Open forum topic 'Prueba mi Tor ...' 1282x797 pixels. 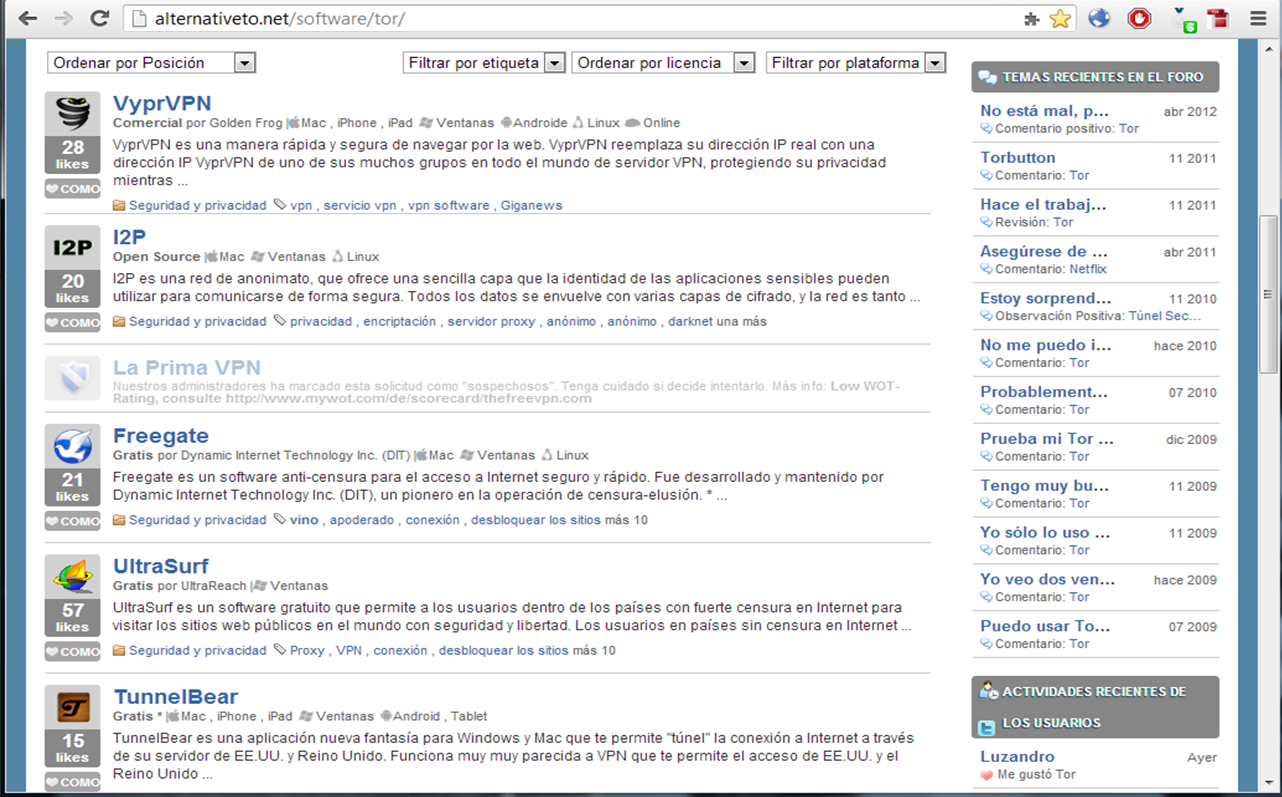(1047, 439)
